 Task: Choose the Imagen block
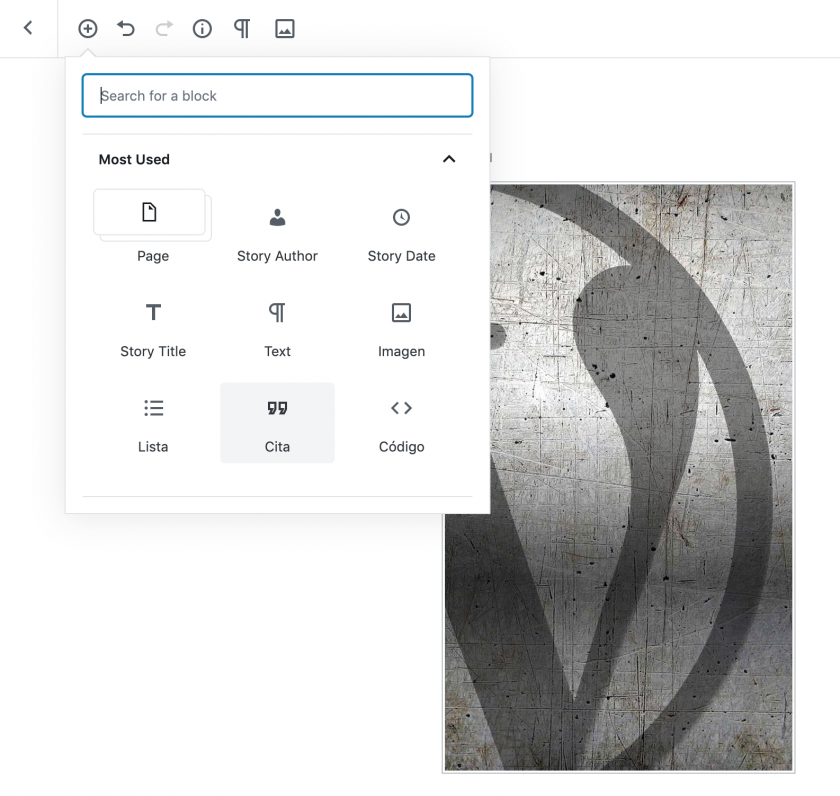(x=401, y=328)
